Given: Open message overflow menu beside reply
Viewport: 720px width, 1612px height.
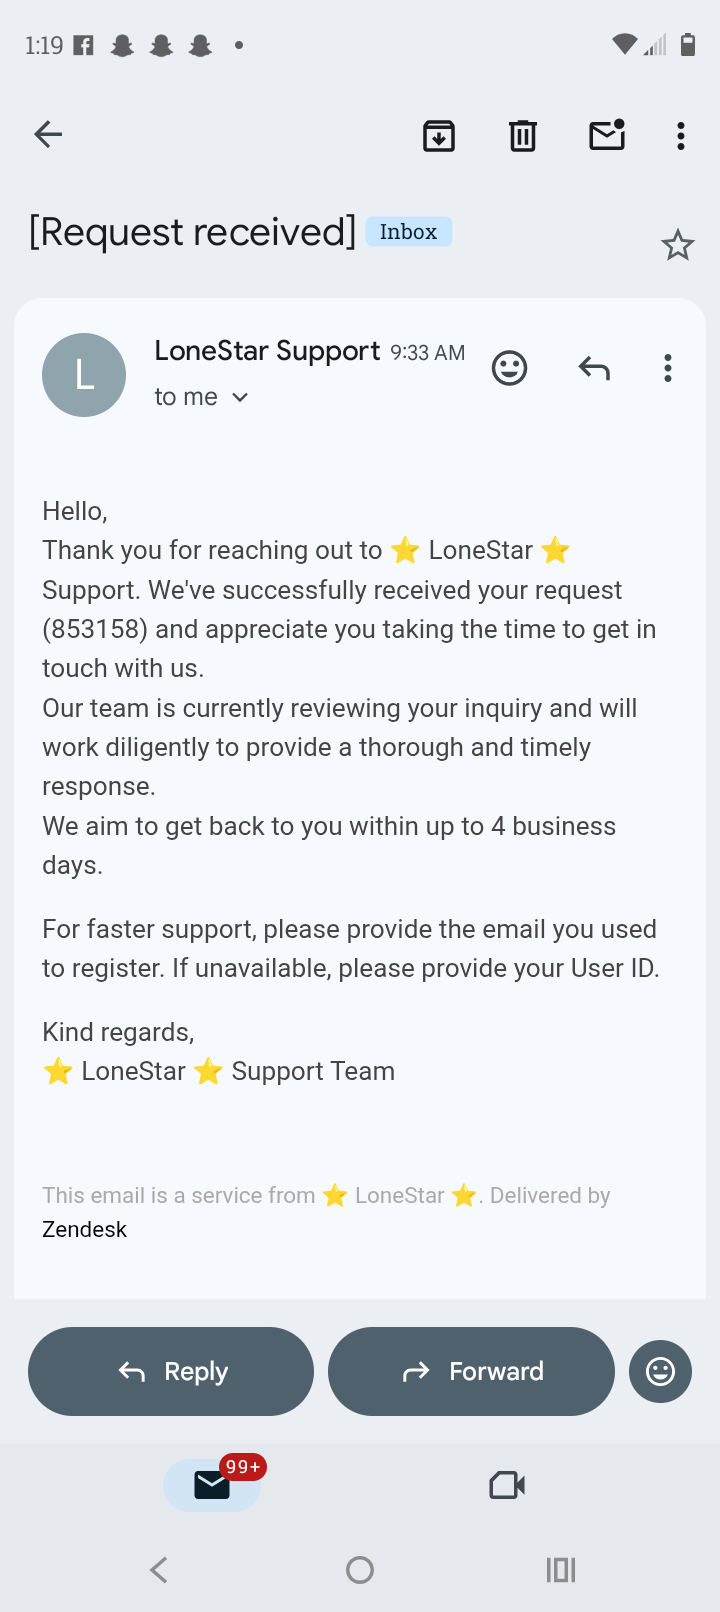Looking at the screenshot, I should (668, 368).
